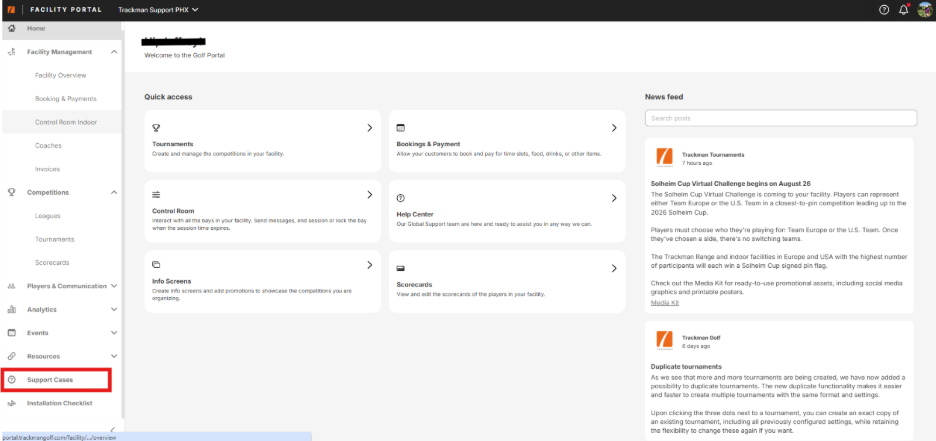Click the sidebar vertical scrollbar
The width and height of the screenshot is (936, 441).
[x=124, y=221]
